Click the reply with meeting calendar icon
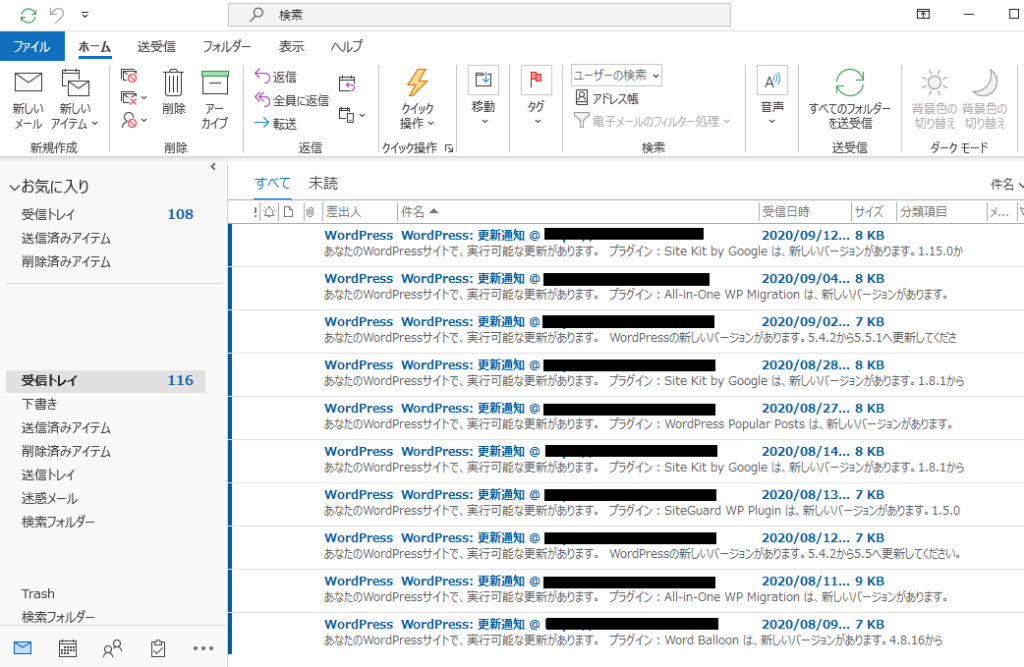 tap(347, 84)
